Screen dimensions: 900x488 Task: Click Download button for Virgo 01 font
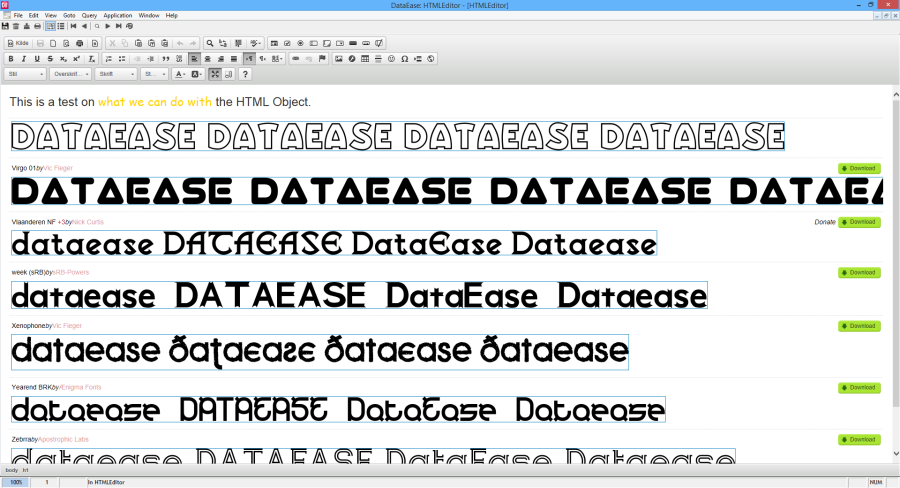859,168
